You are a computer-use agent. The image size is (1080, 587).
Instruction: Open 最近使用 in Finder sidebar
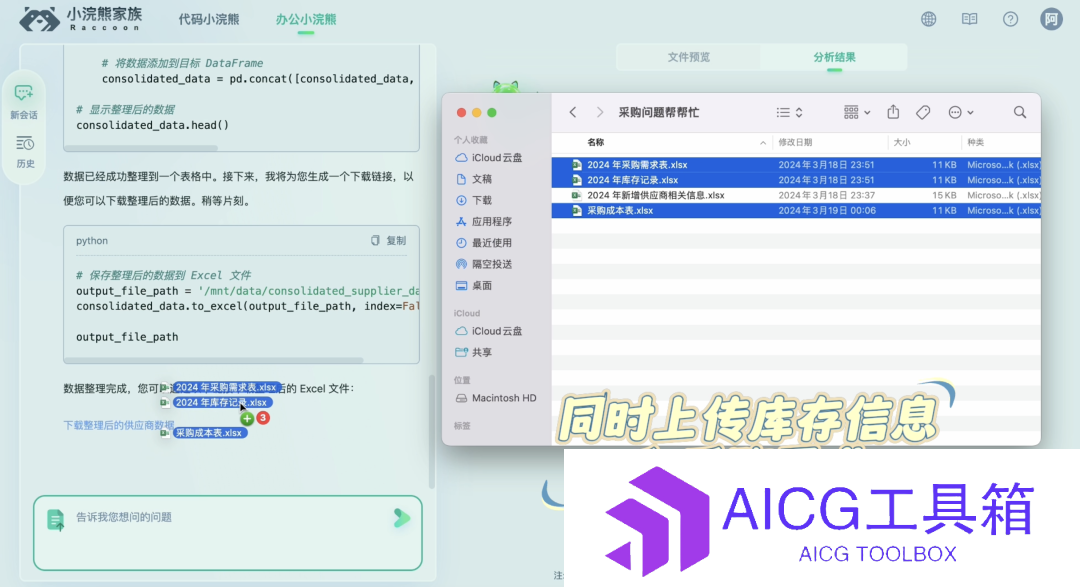(484, 243)
